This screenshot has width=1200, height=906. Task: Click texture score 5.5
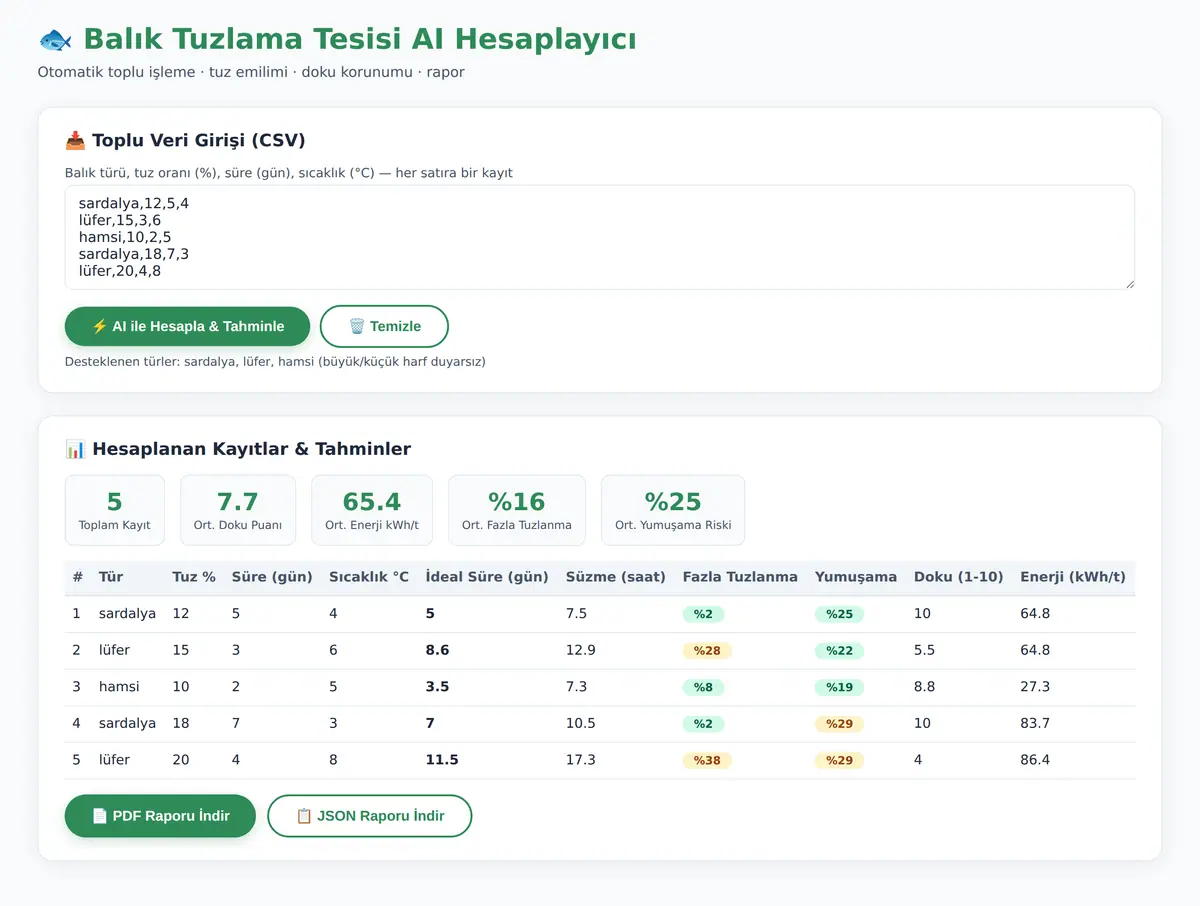click(924, 650)
